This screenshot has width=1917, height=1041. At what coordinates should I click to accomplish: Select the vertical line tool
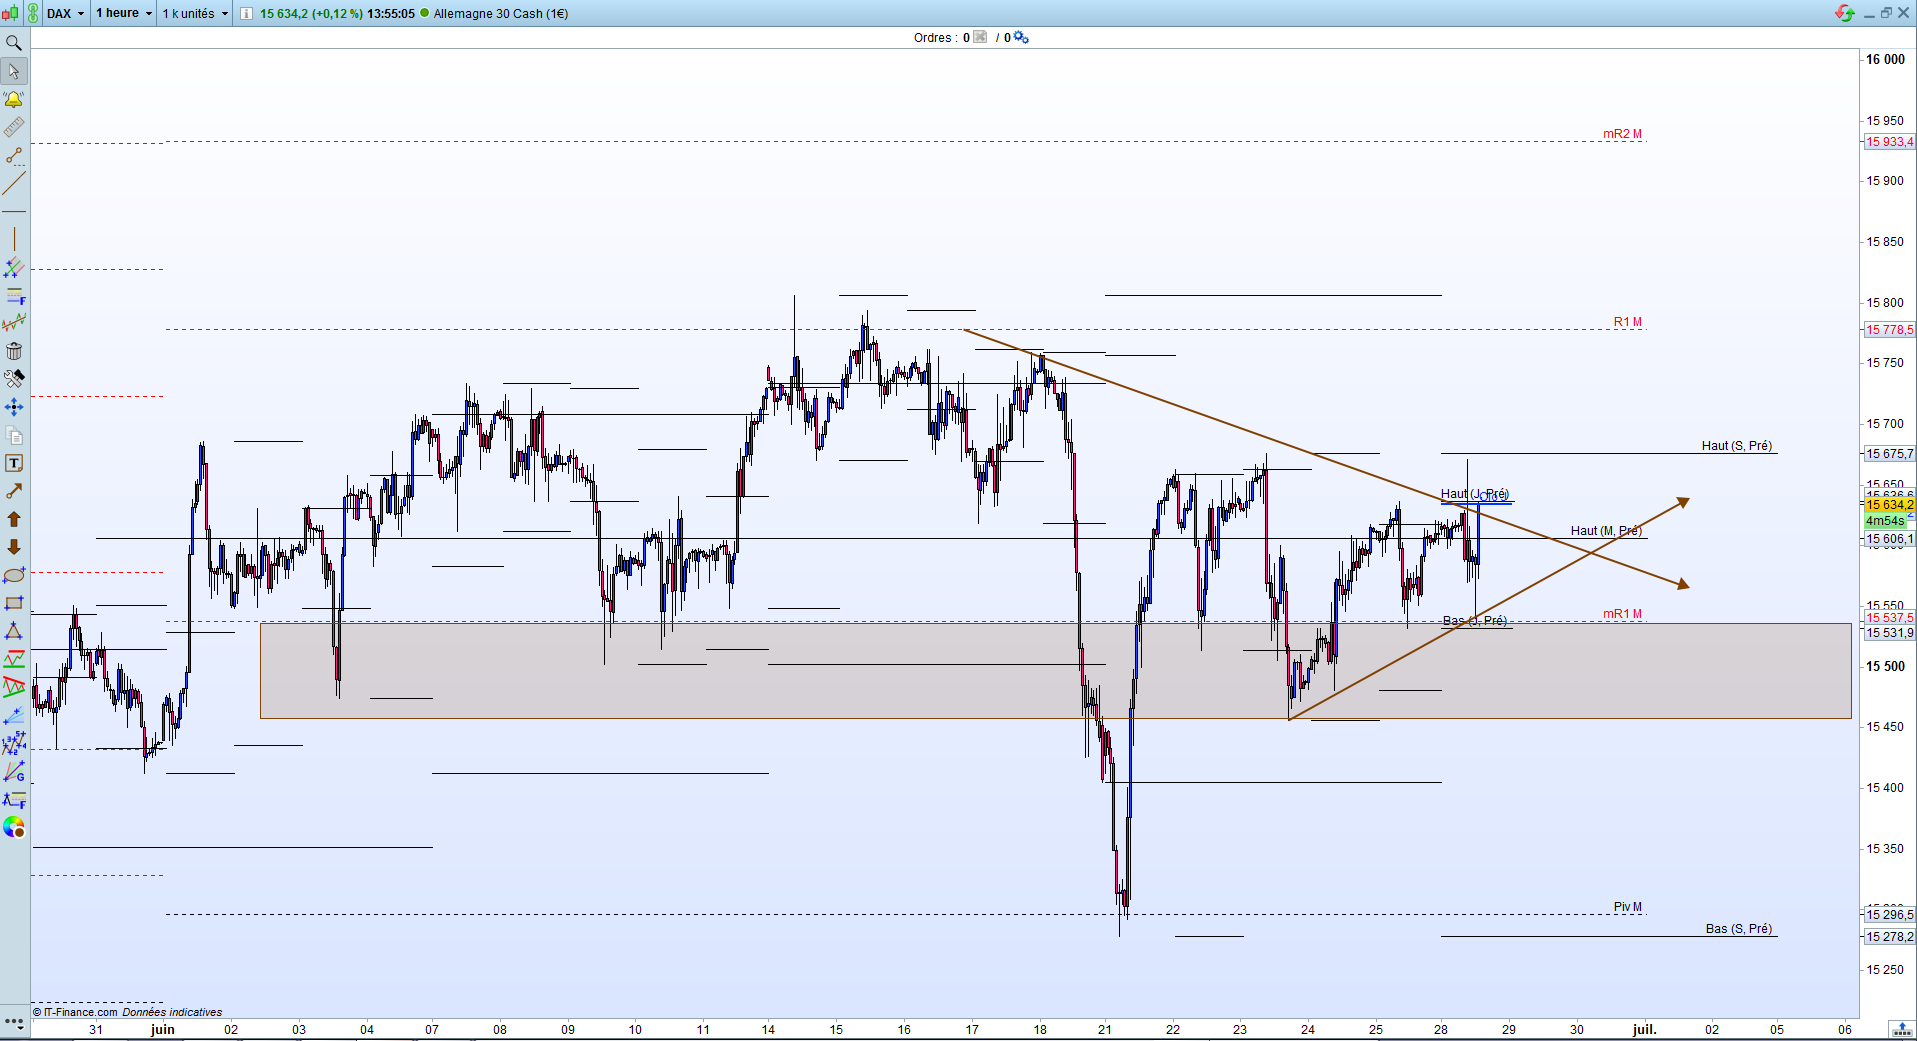(x=14, y=239)
